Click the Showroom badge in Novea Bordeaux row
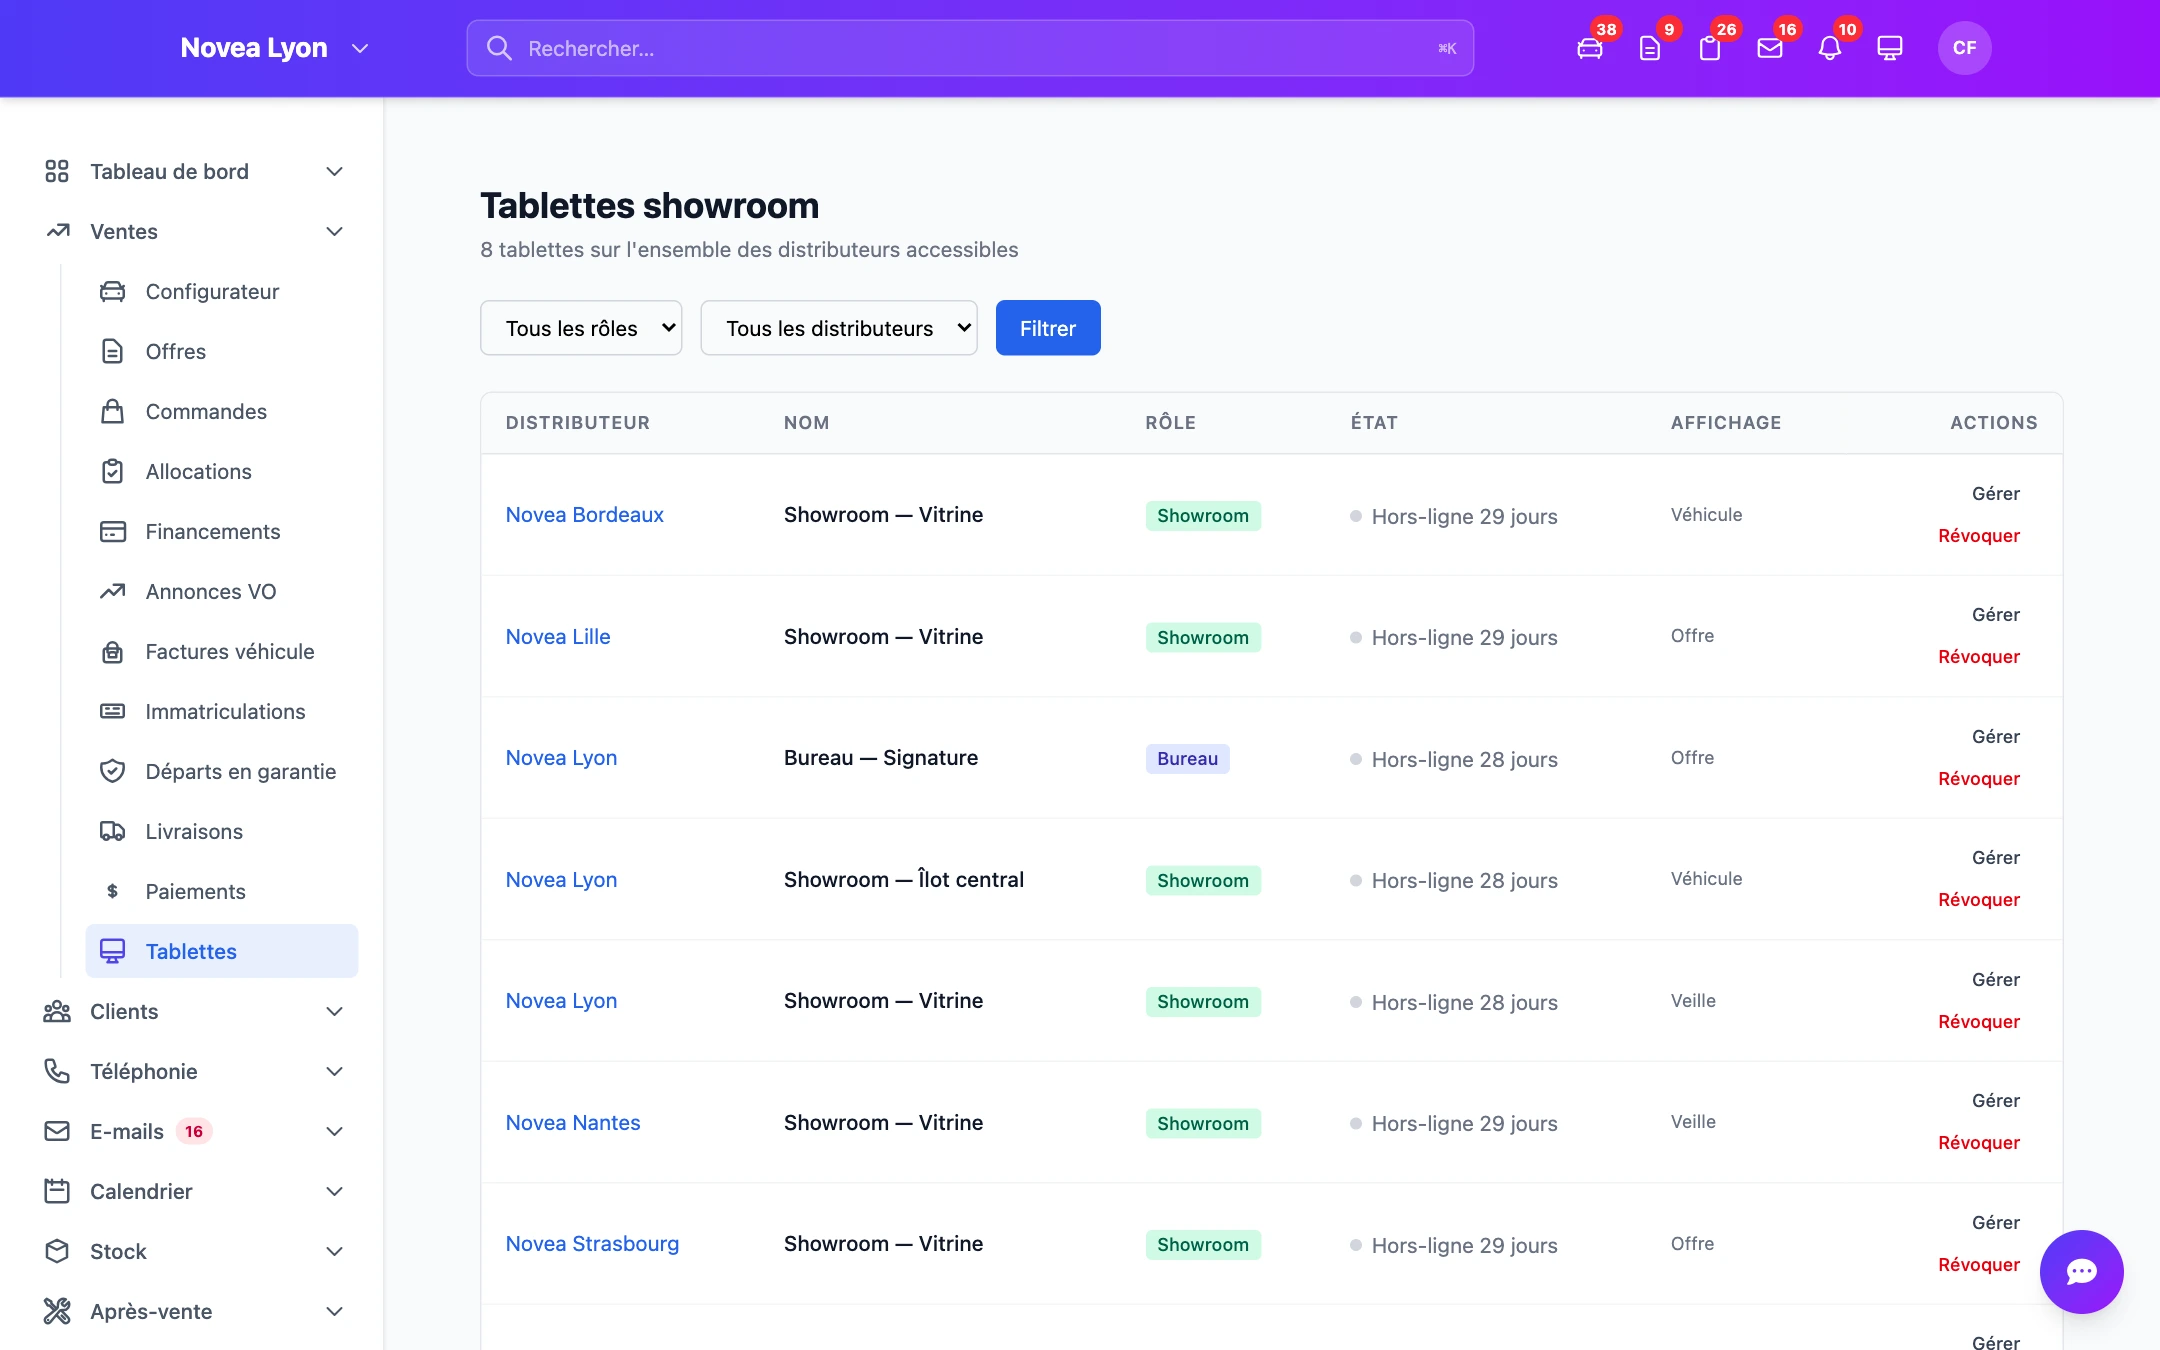This screenshot has width=2160, height=1350. 1203,516
